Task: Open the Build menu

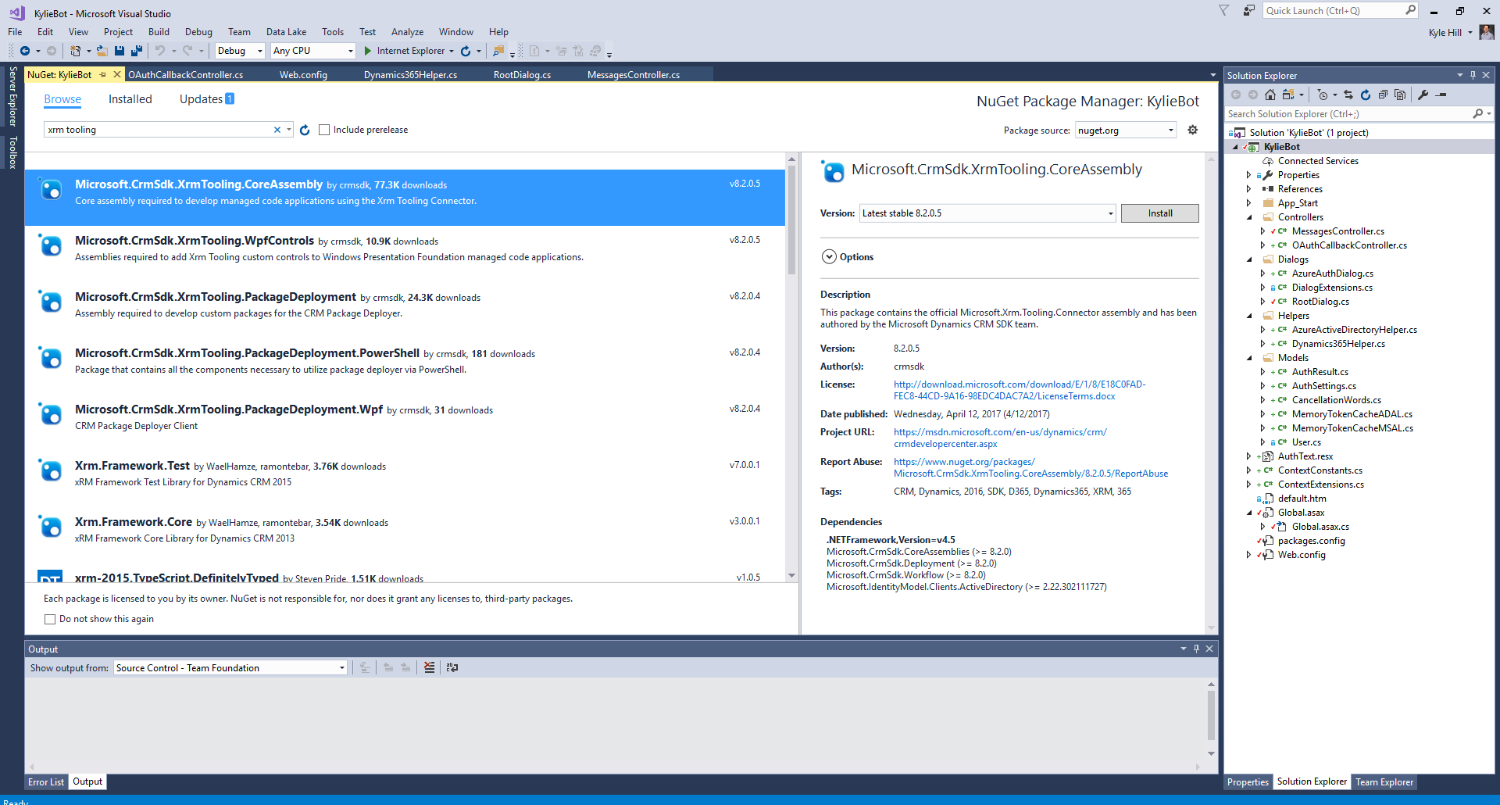Action: click(x=158, y=32)
